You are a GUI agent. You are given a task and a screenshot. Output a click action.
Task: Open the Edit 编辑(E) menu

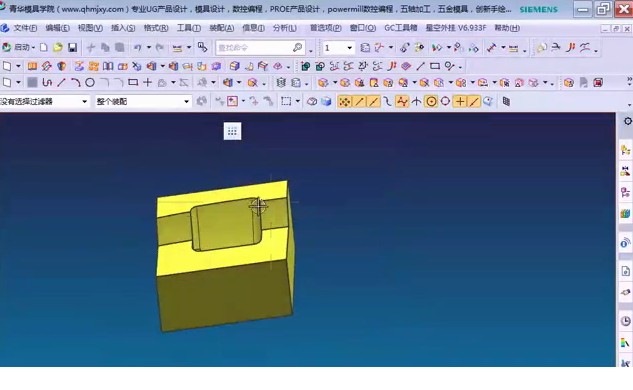tap(57, 28)
